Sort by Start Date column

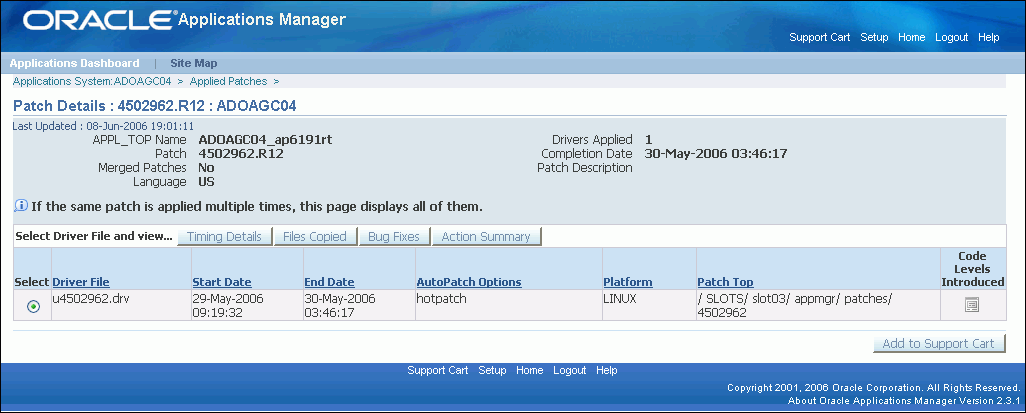click(x=222, y=282)
